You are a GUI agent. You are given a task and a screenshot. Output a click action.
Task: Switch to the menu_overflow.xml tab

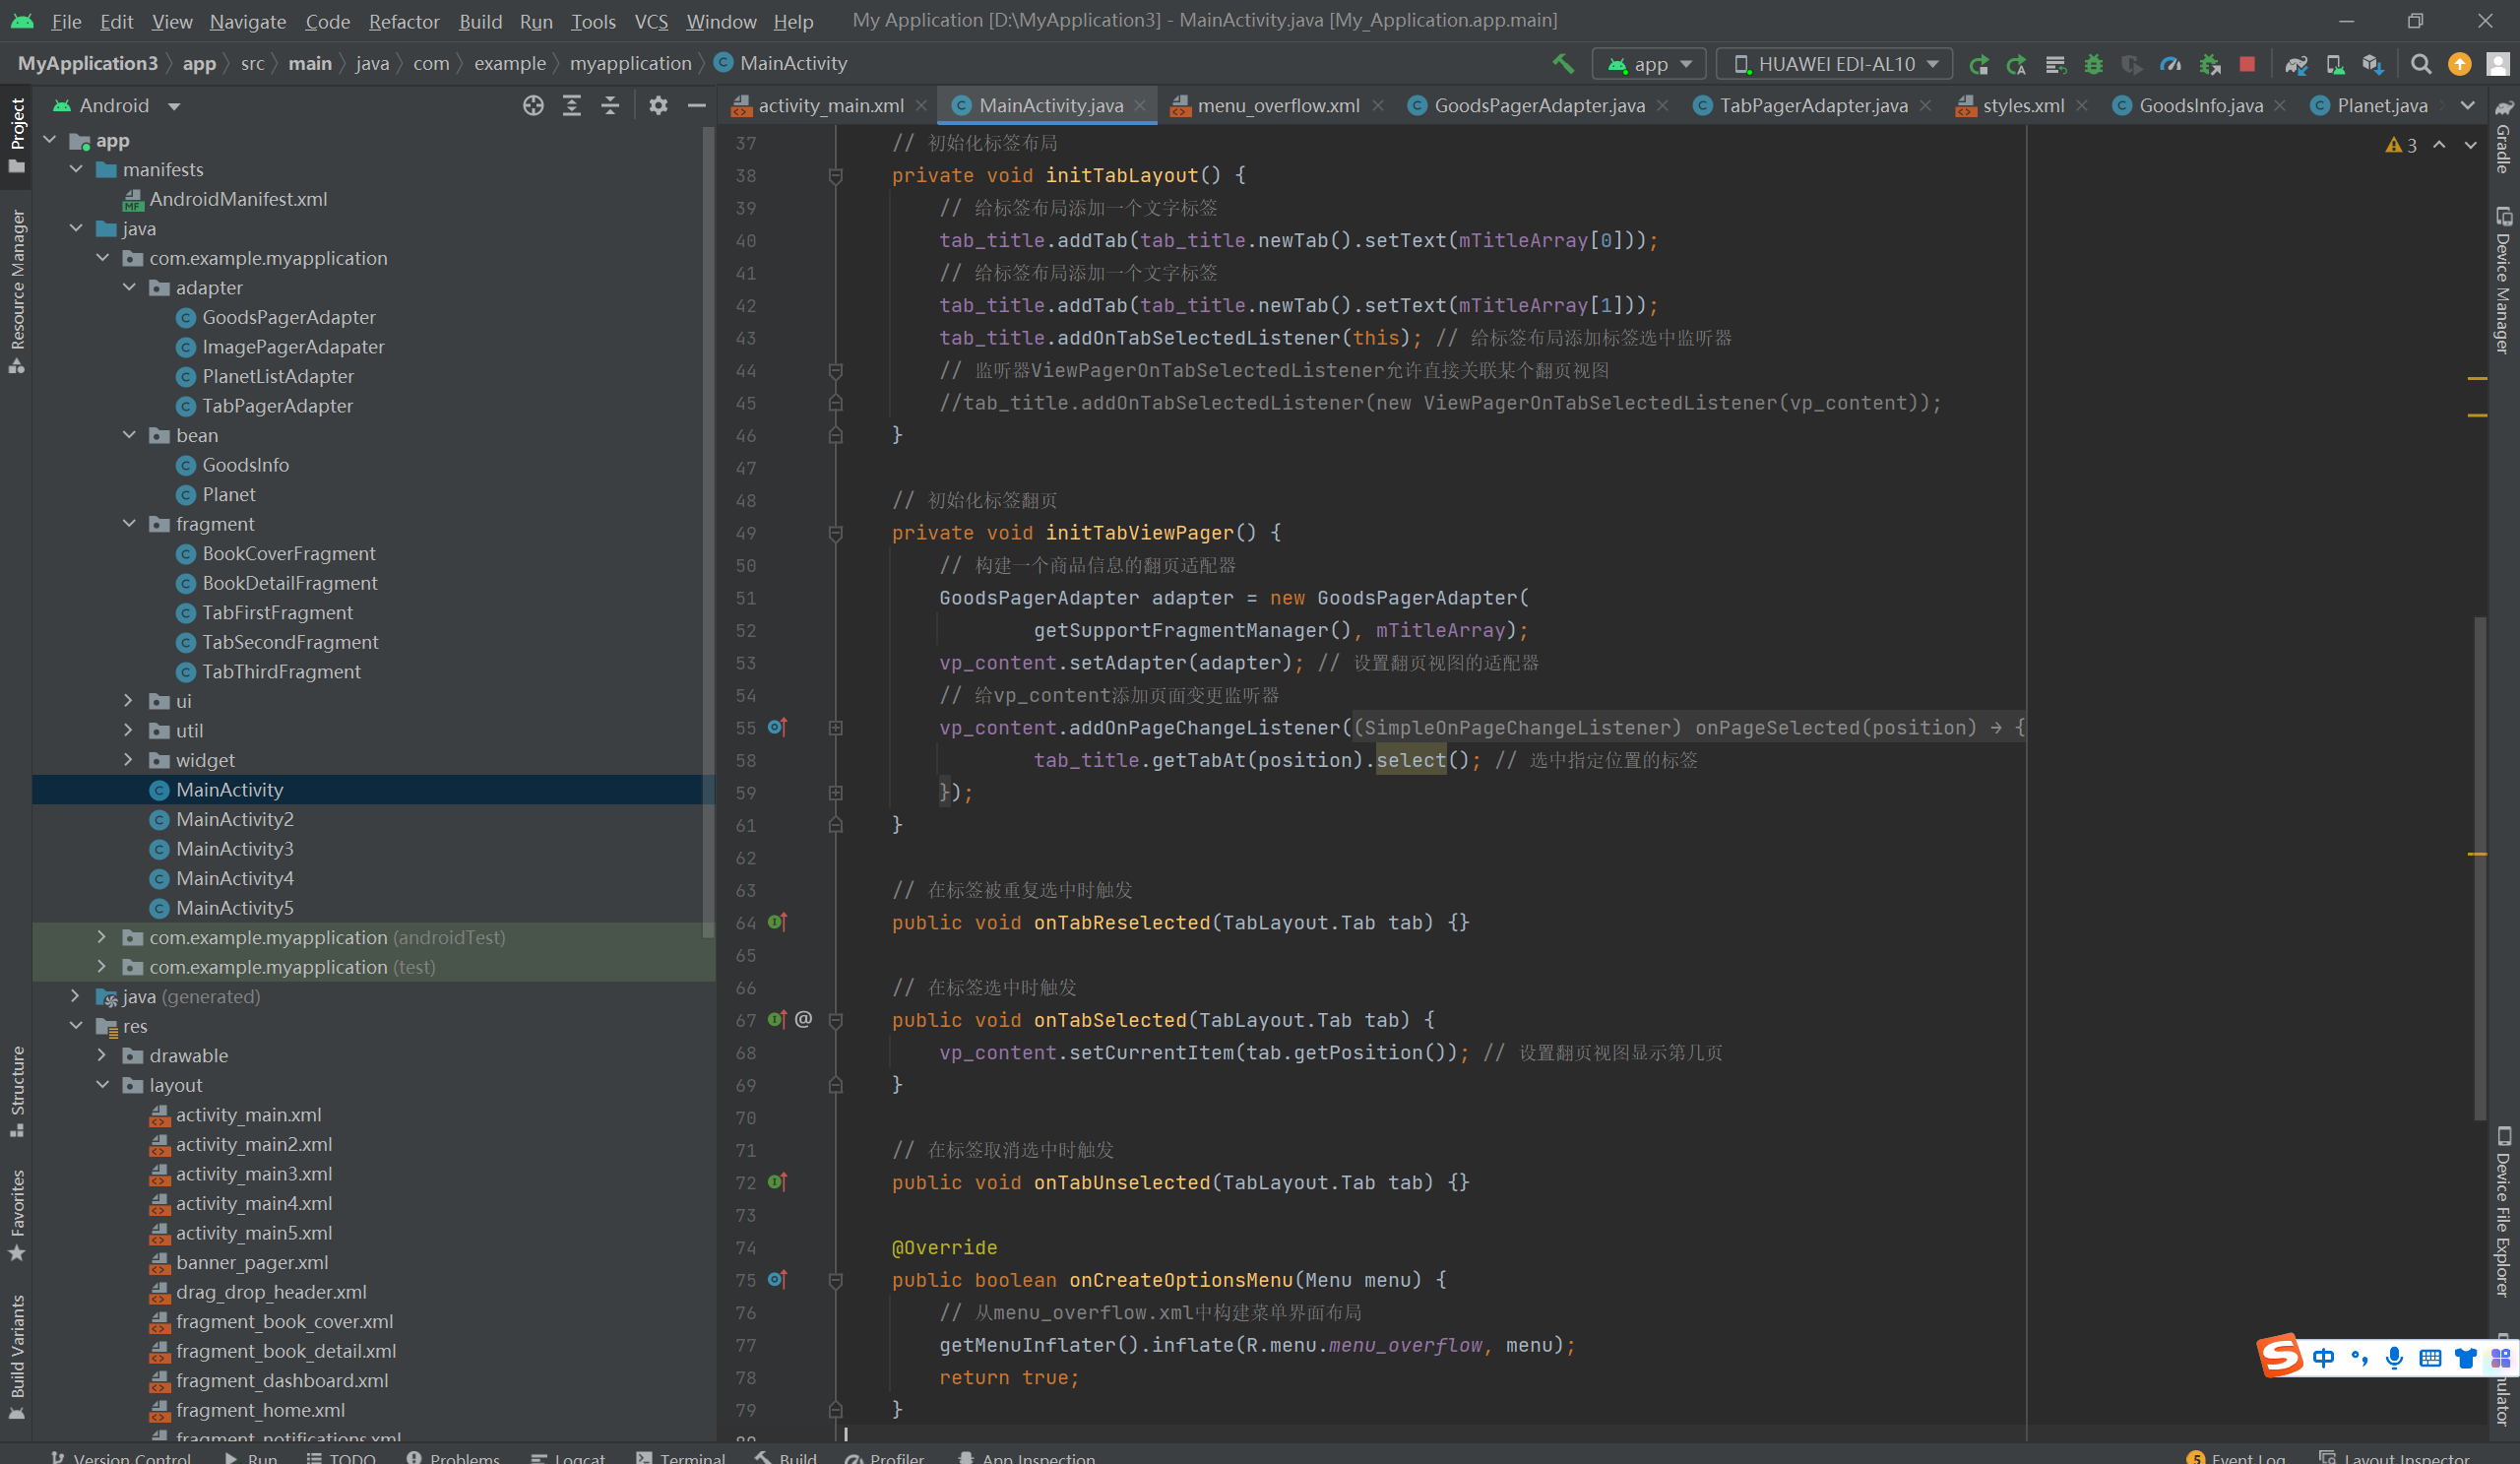coord(1277,105)
